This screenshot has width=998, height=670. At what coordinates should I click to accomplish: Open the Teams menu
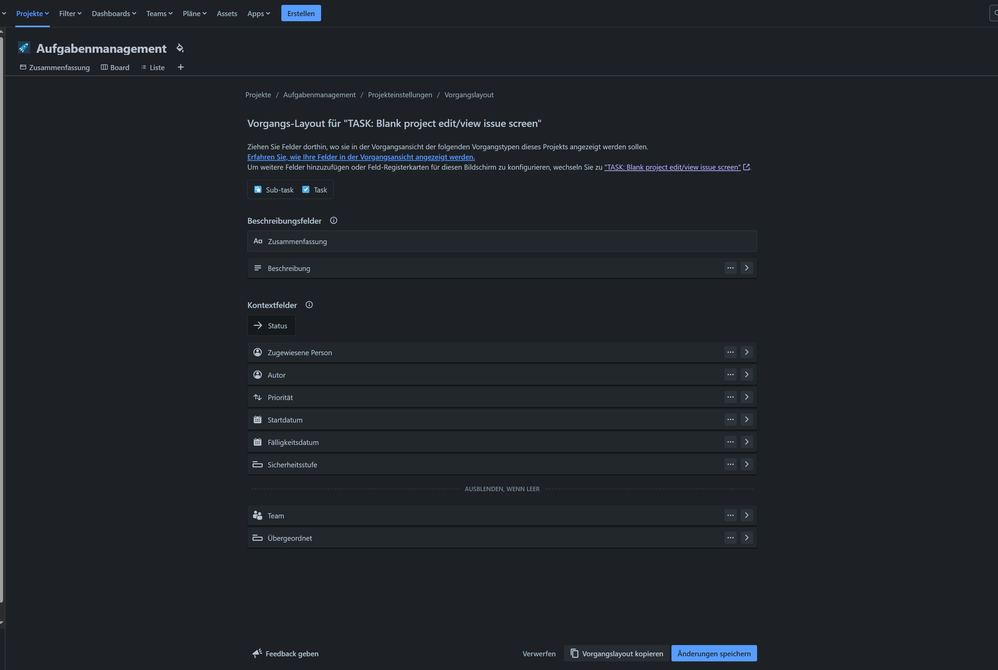[159, 13]
